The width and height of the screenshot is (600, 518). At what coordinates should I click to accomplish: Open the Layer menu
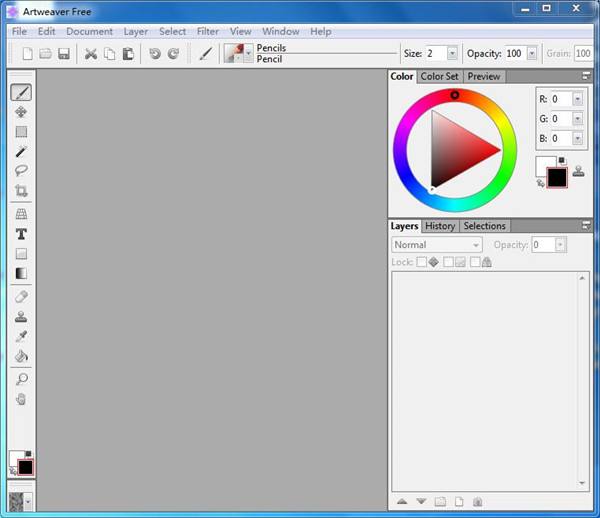coord(135,31)
